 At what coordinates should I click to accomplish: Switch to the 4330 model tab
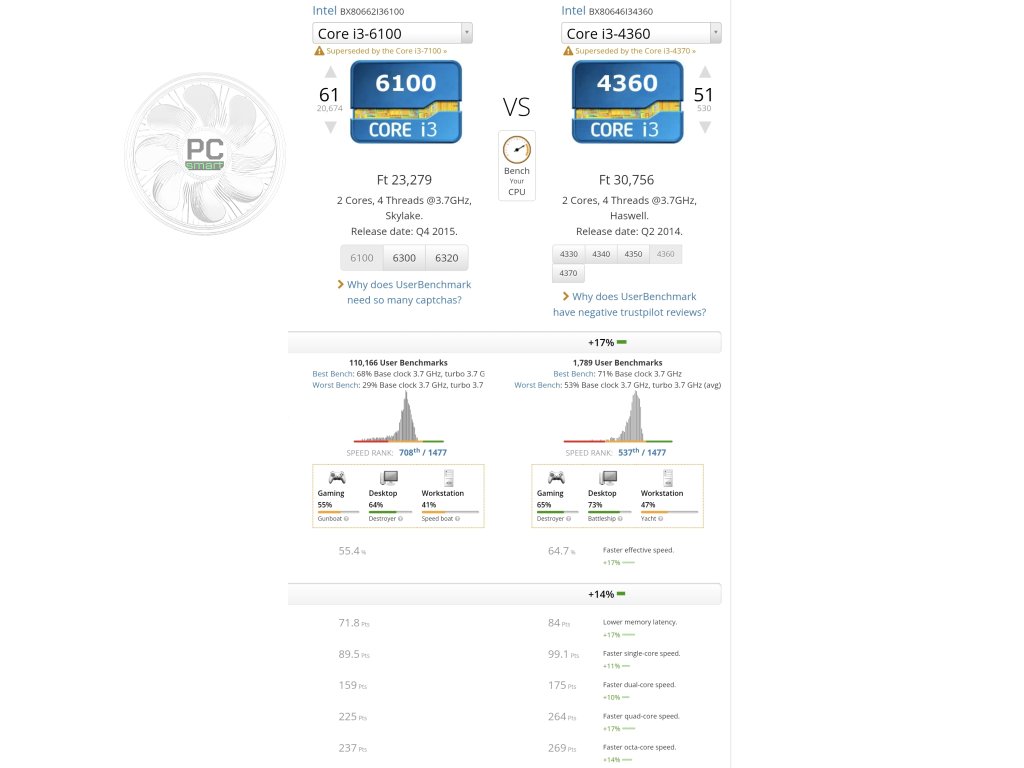click(x=569, y=254)
